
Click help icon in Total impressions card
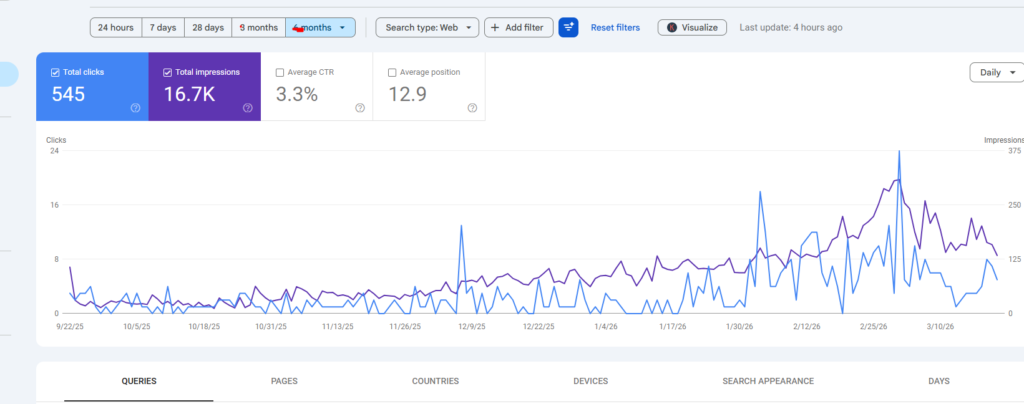click(247, 108)
